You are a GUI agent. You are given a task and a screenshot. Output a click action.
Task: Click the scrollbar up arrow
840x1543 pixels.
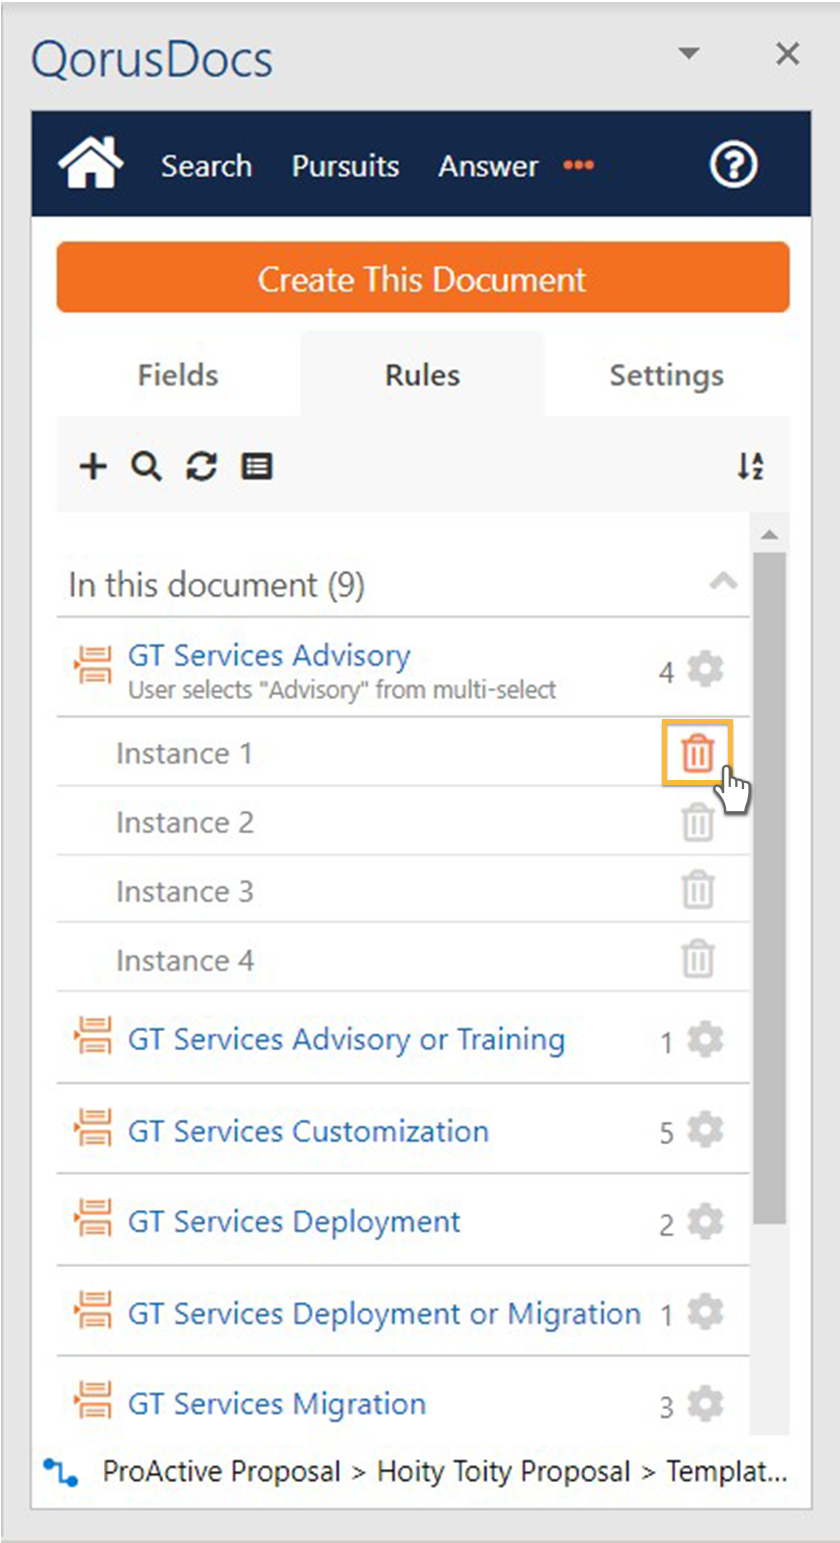point(769,535)
